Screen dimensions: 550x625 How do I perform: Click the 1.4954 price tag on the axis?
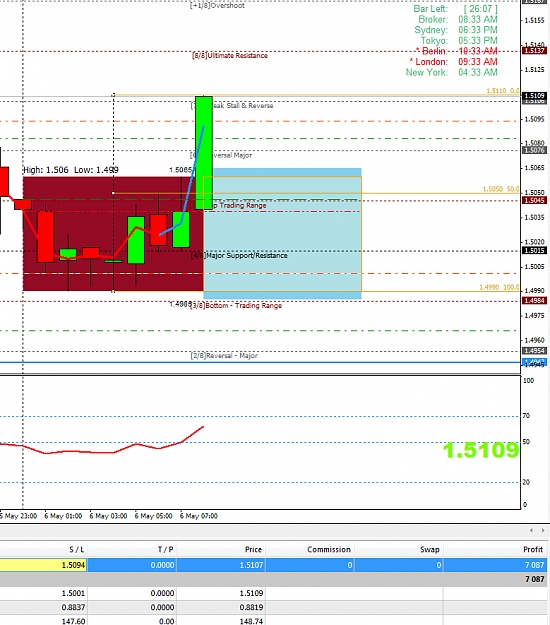tap(534, 351)
